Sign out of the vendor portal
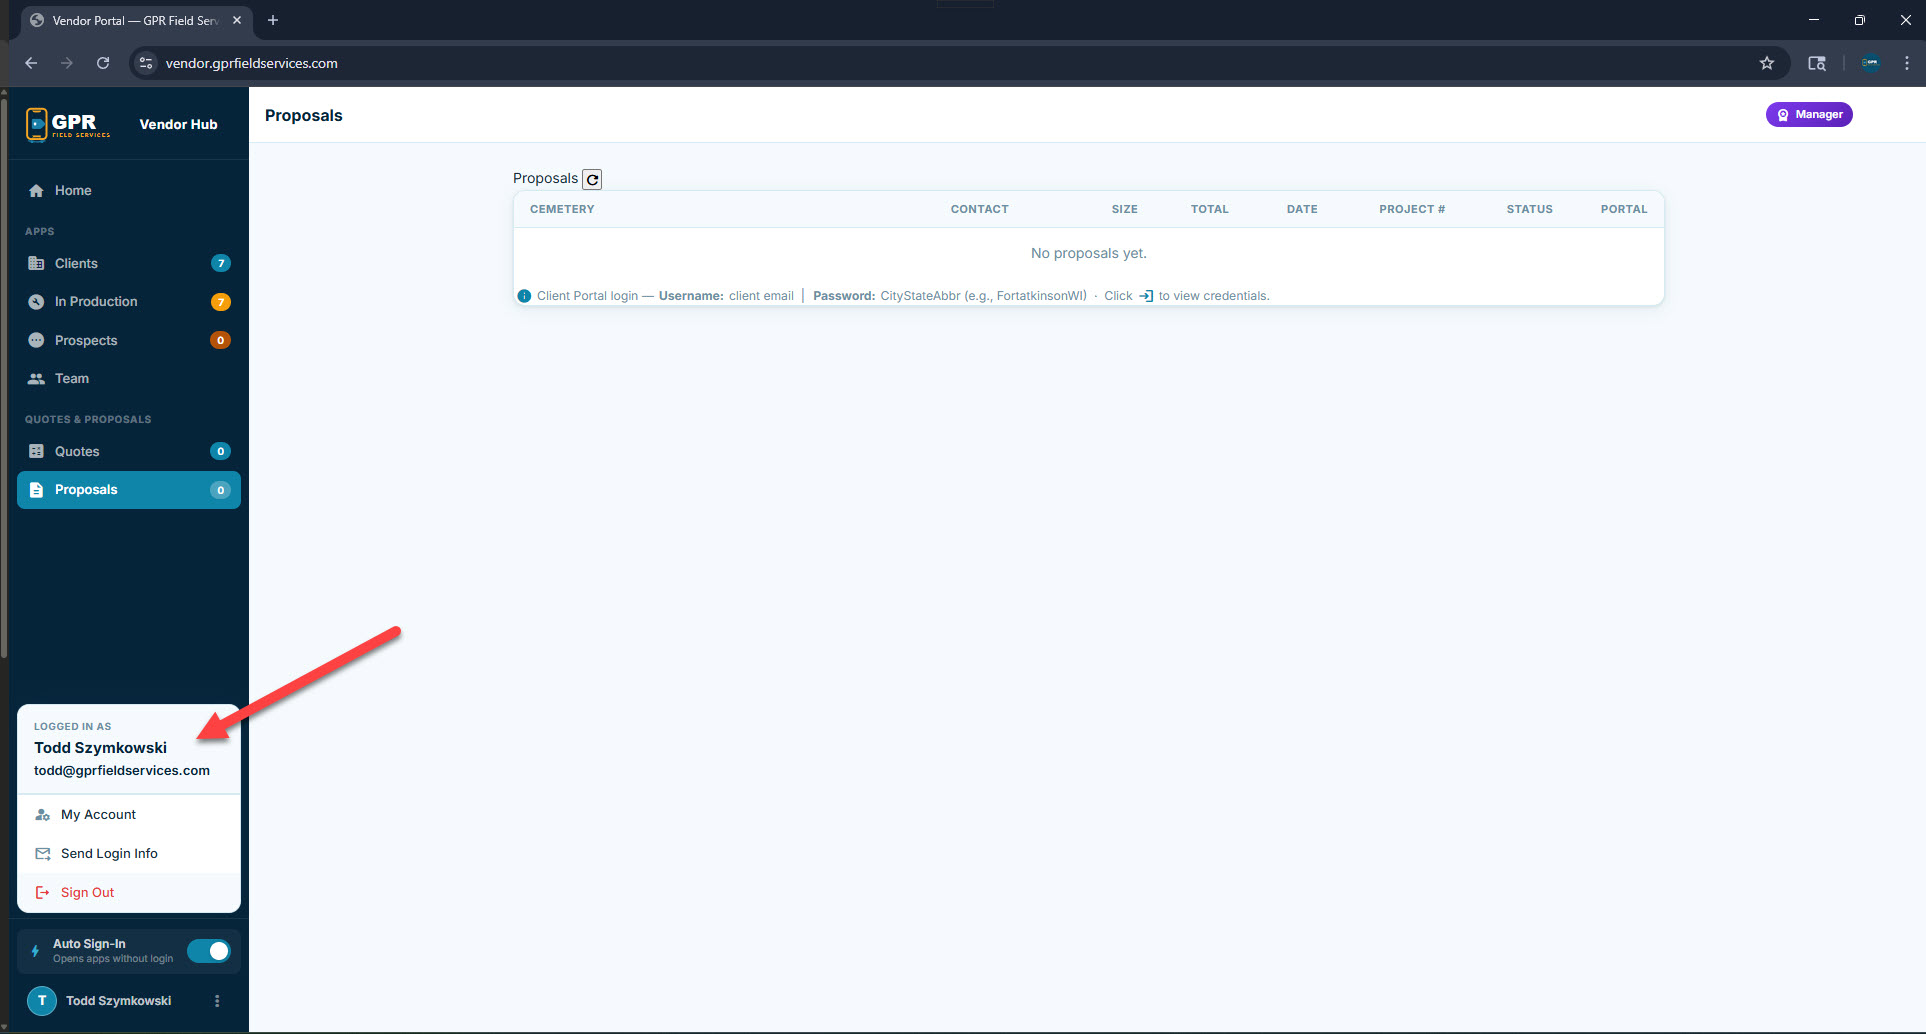Screen dimensions: 1926x1034 [x=87, y=893]
